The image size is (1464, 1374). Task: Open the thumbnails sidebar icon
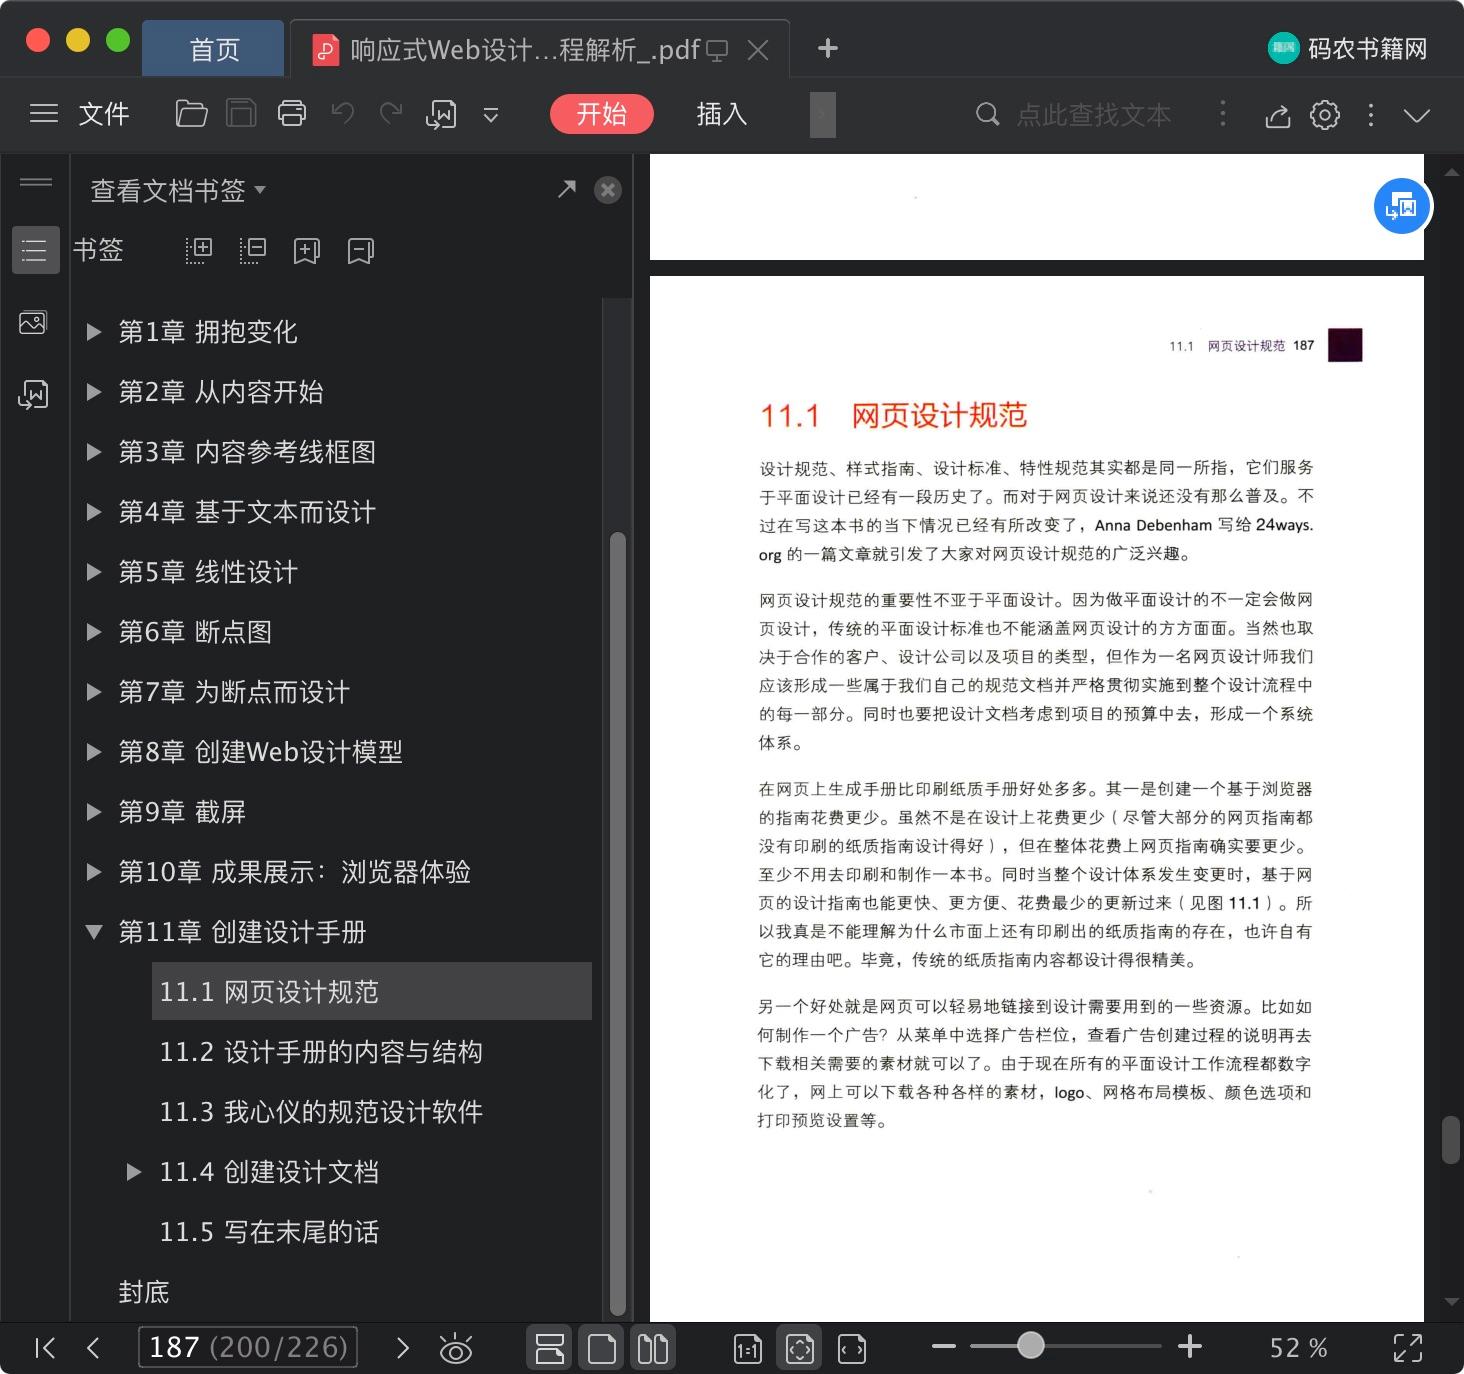pyautogui.click(x=33, y=323)
